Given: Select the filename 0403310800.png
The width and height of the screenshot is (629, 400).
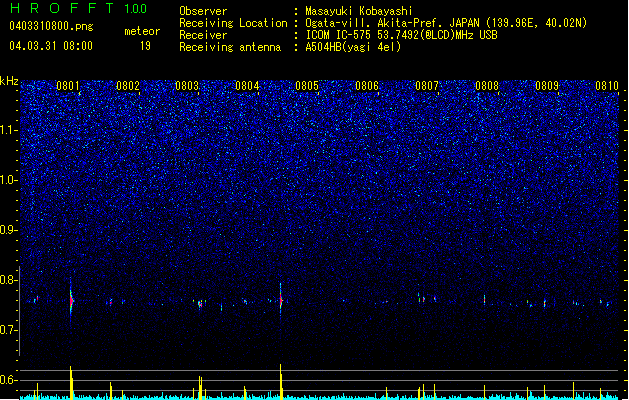Looking at the screenshot, I should (x=51, y=27).
